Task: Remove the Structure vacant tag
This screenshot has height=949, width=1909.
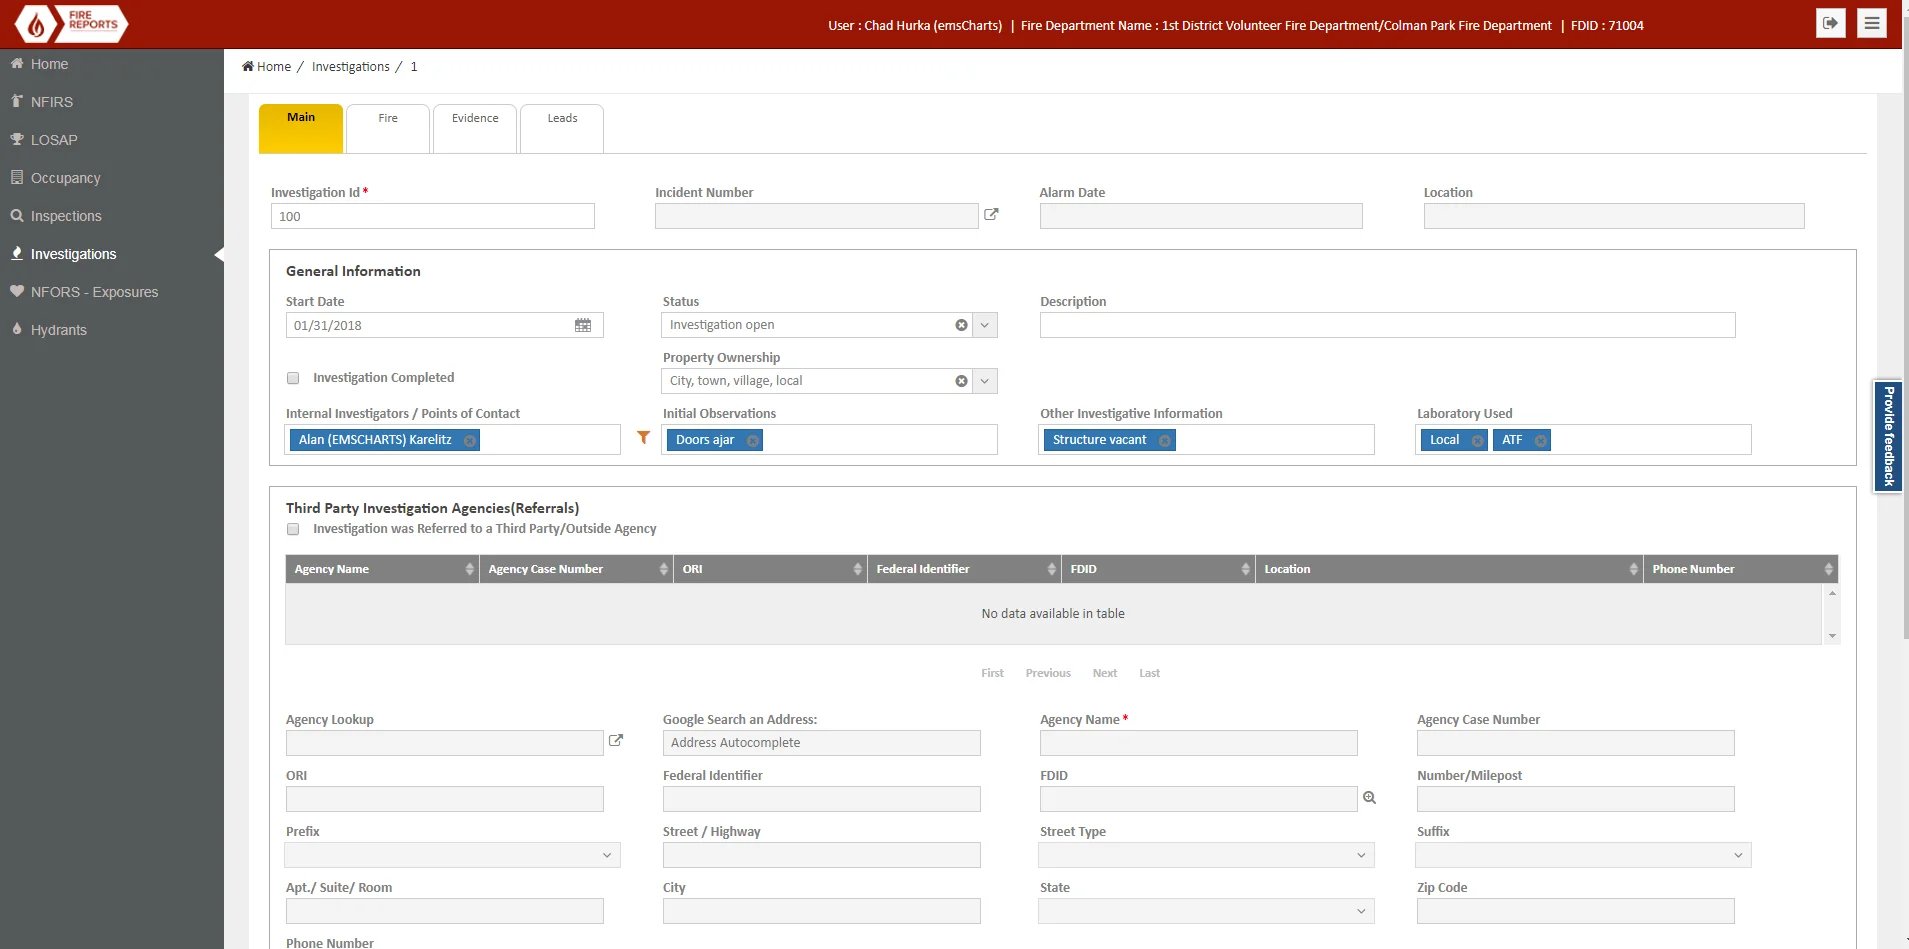Action: (x=1164, y=440)
